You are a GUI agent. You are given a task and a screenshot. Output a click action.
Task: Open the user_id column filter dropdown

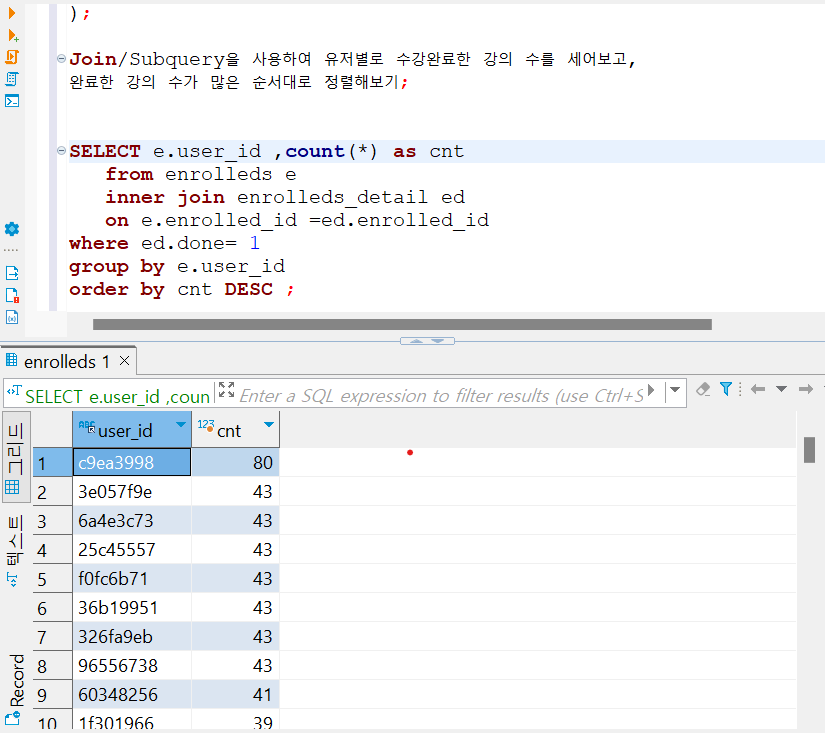pos(181,425)
